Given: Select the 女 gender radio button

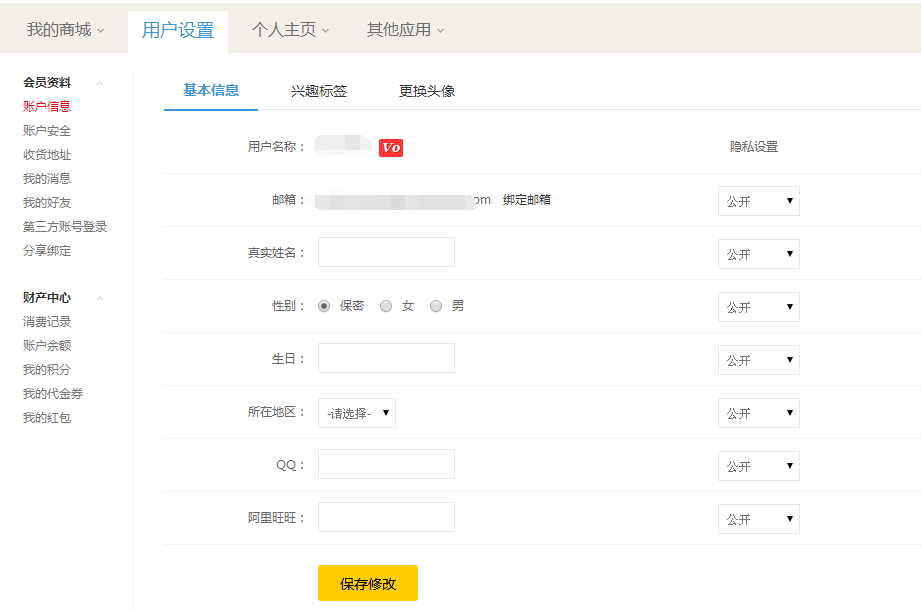Looking at the screenshot, I should coord(386,306).
